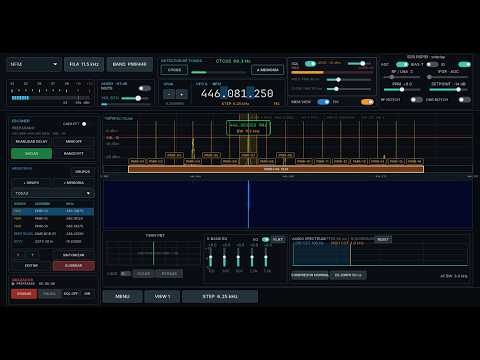Adjust the SETPOINT slider
This screenshot has width=480, height=360.
point(449,90)
